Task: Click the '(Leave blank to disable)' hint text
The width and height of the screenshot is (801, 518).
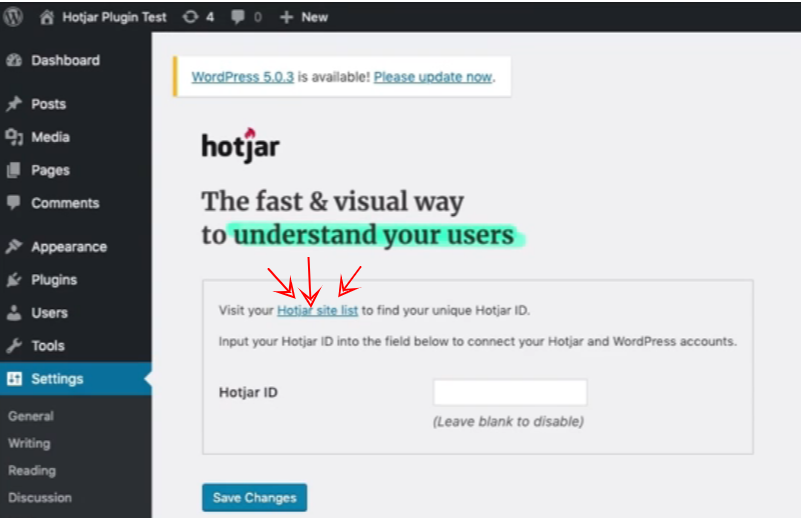Action: click(x=508, y=421)
